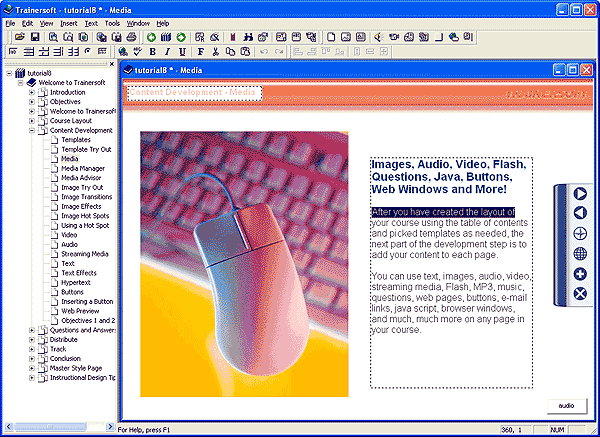Open the Tools menu

(112, 23)
